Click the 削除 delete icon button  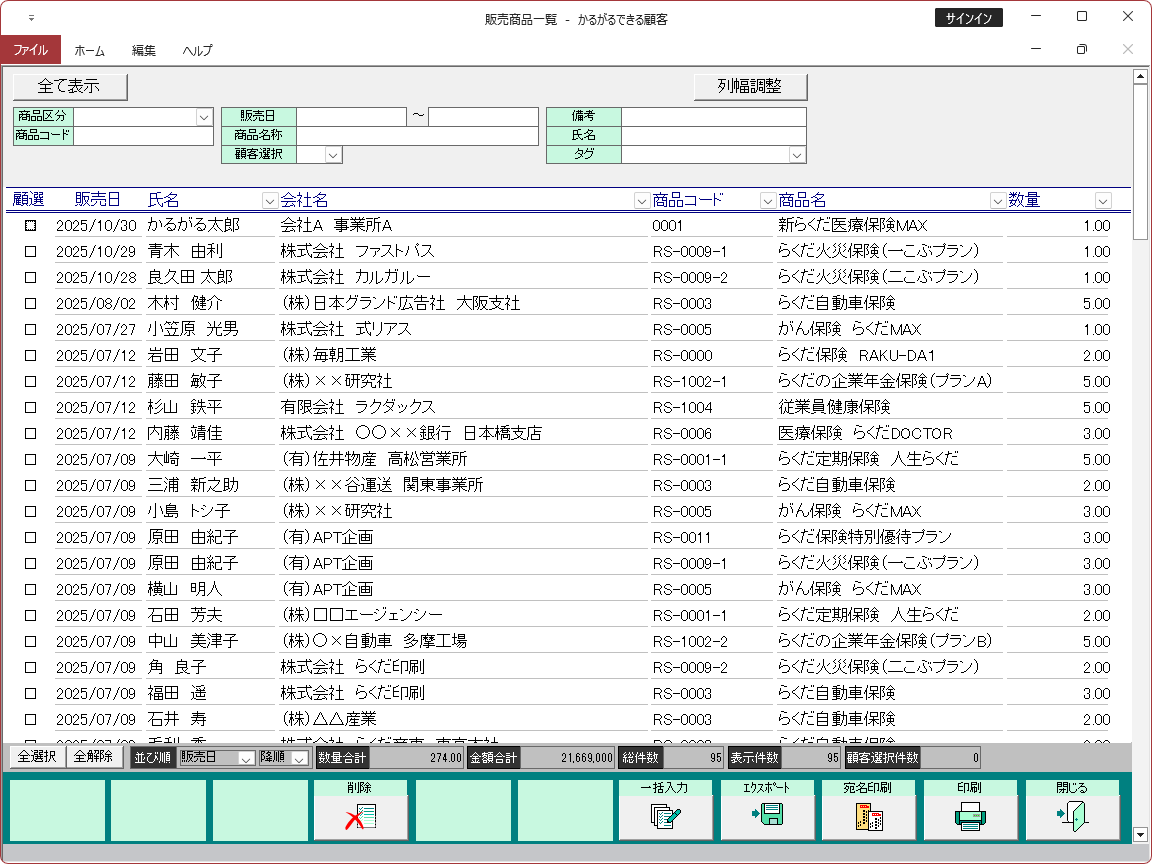[x=360, y=817]
